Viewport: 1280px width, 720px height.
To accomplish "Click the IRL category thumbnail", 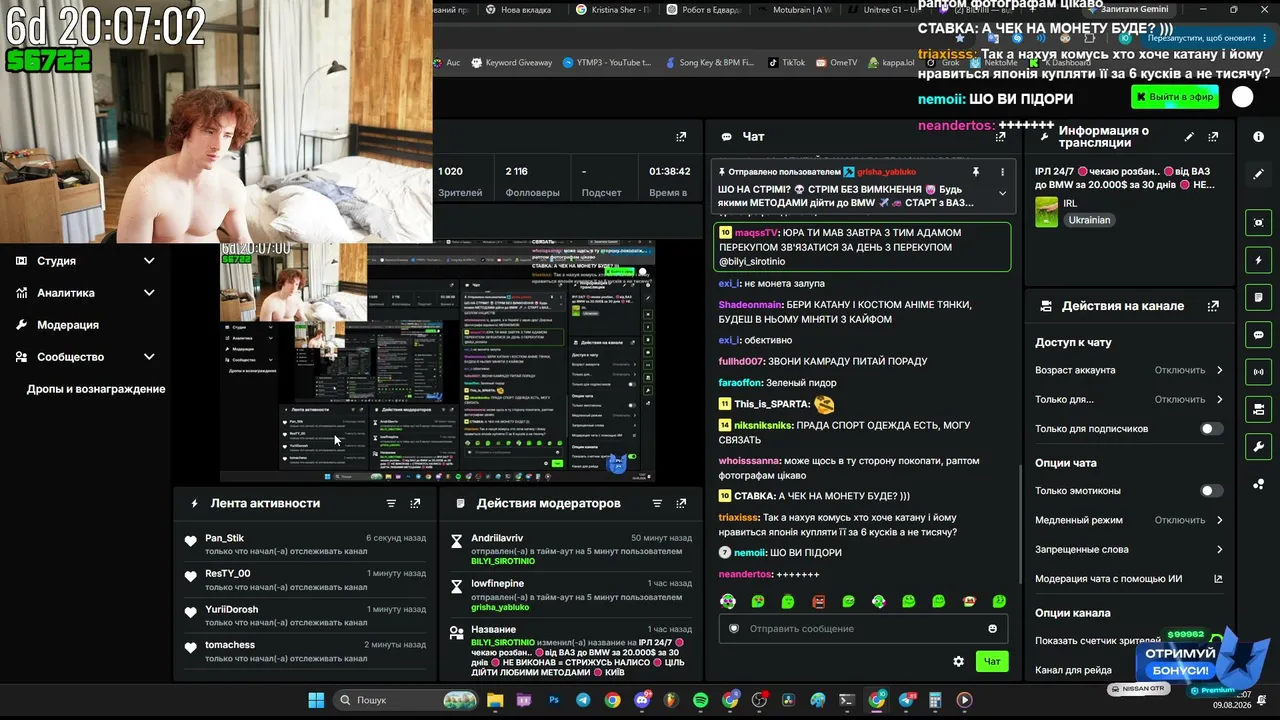I will [x=1046, y=212].
